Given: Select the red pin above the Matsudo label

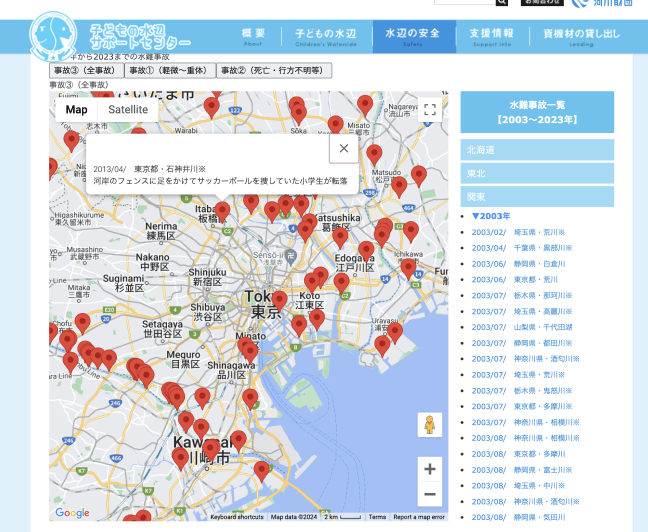Looking at the screenshot, I should click(x=374, y=155).
